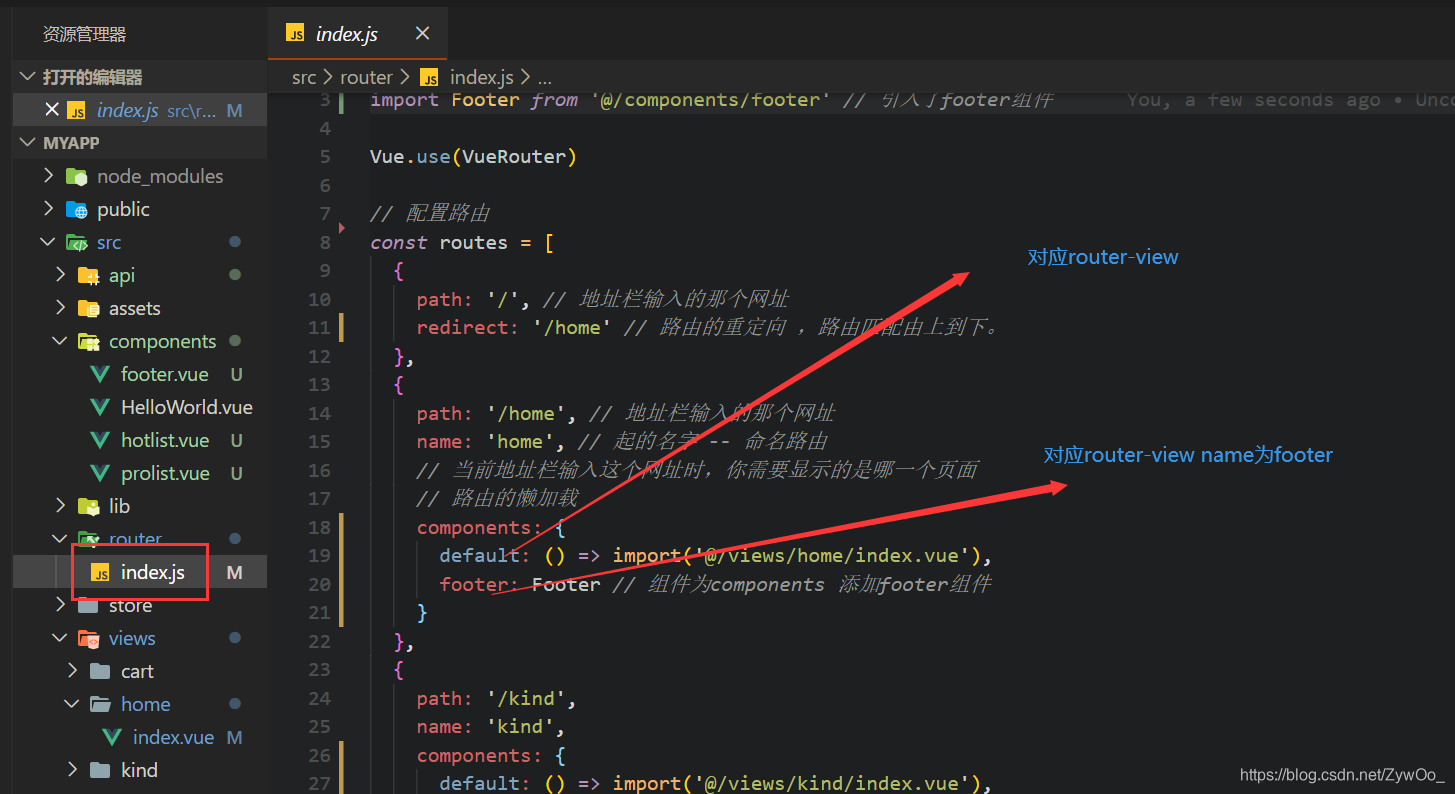Click the JS icon in the breadcrumb
Image resolution: width=1455 pixels, height=794 pixels.
pos(430,78)
